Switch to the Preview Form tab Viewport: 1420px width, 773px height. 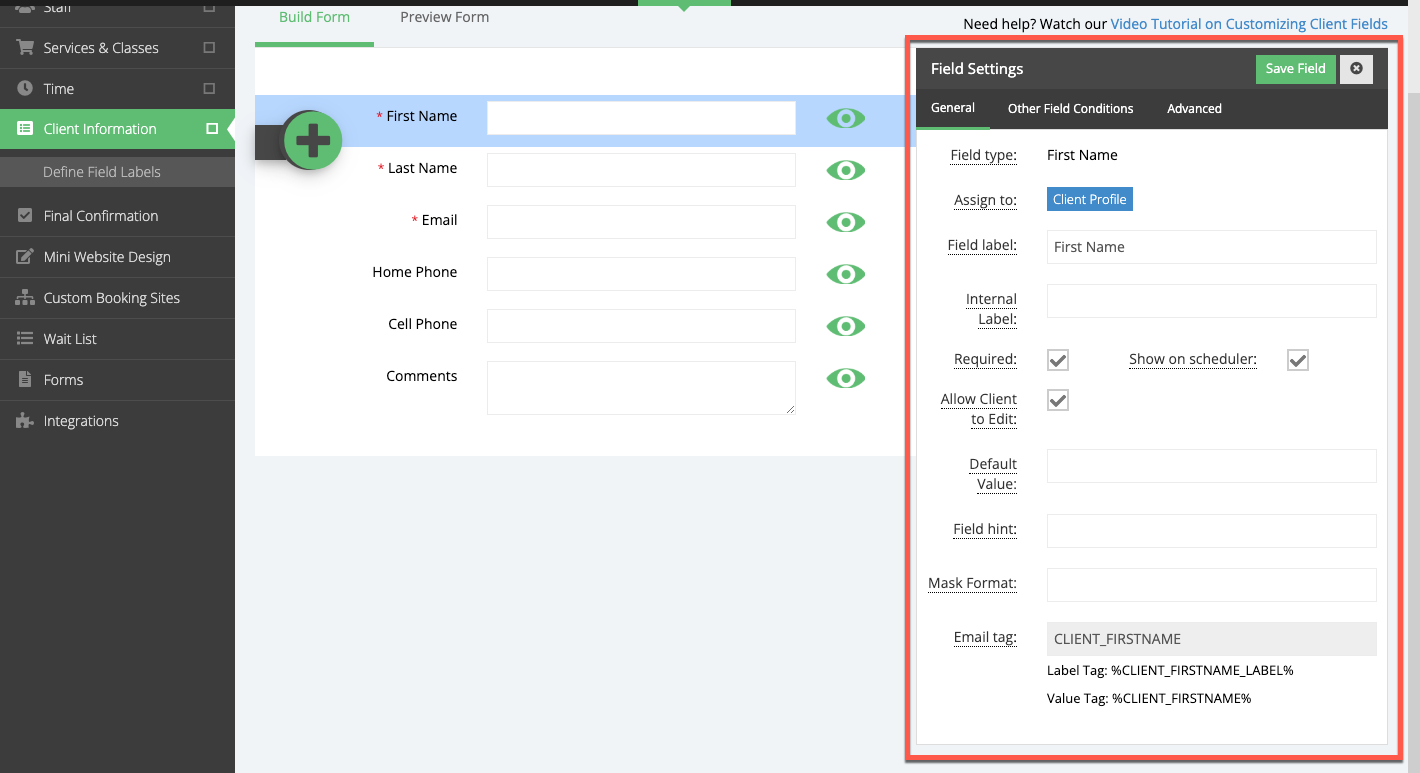coord(444,17)
